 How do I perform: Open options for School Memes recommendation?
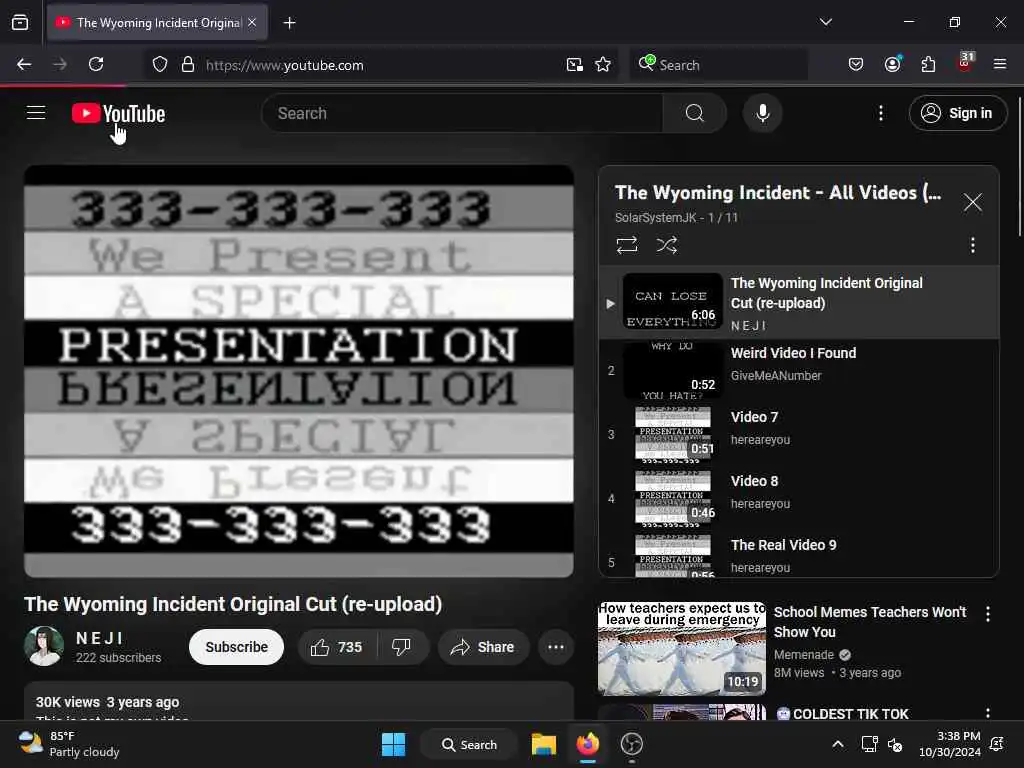click(x=987, y=614)
